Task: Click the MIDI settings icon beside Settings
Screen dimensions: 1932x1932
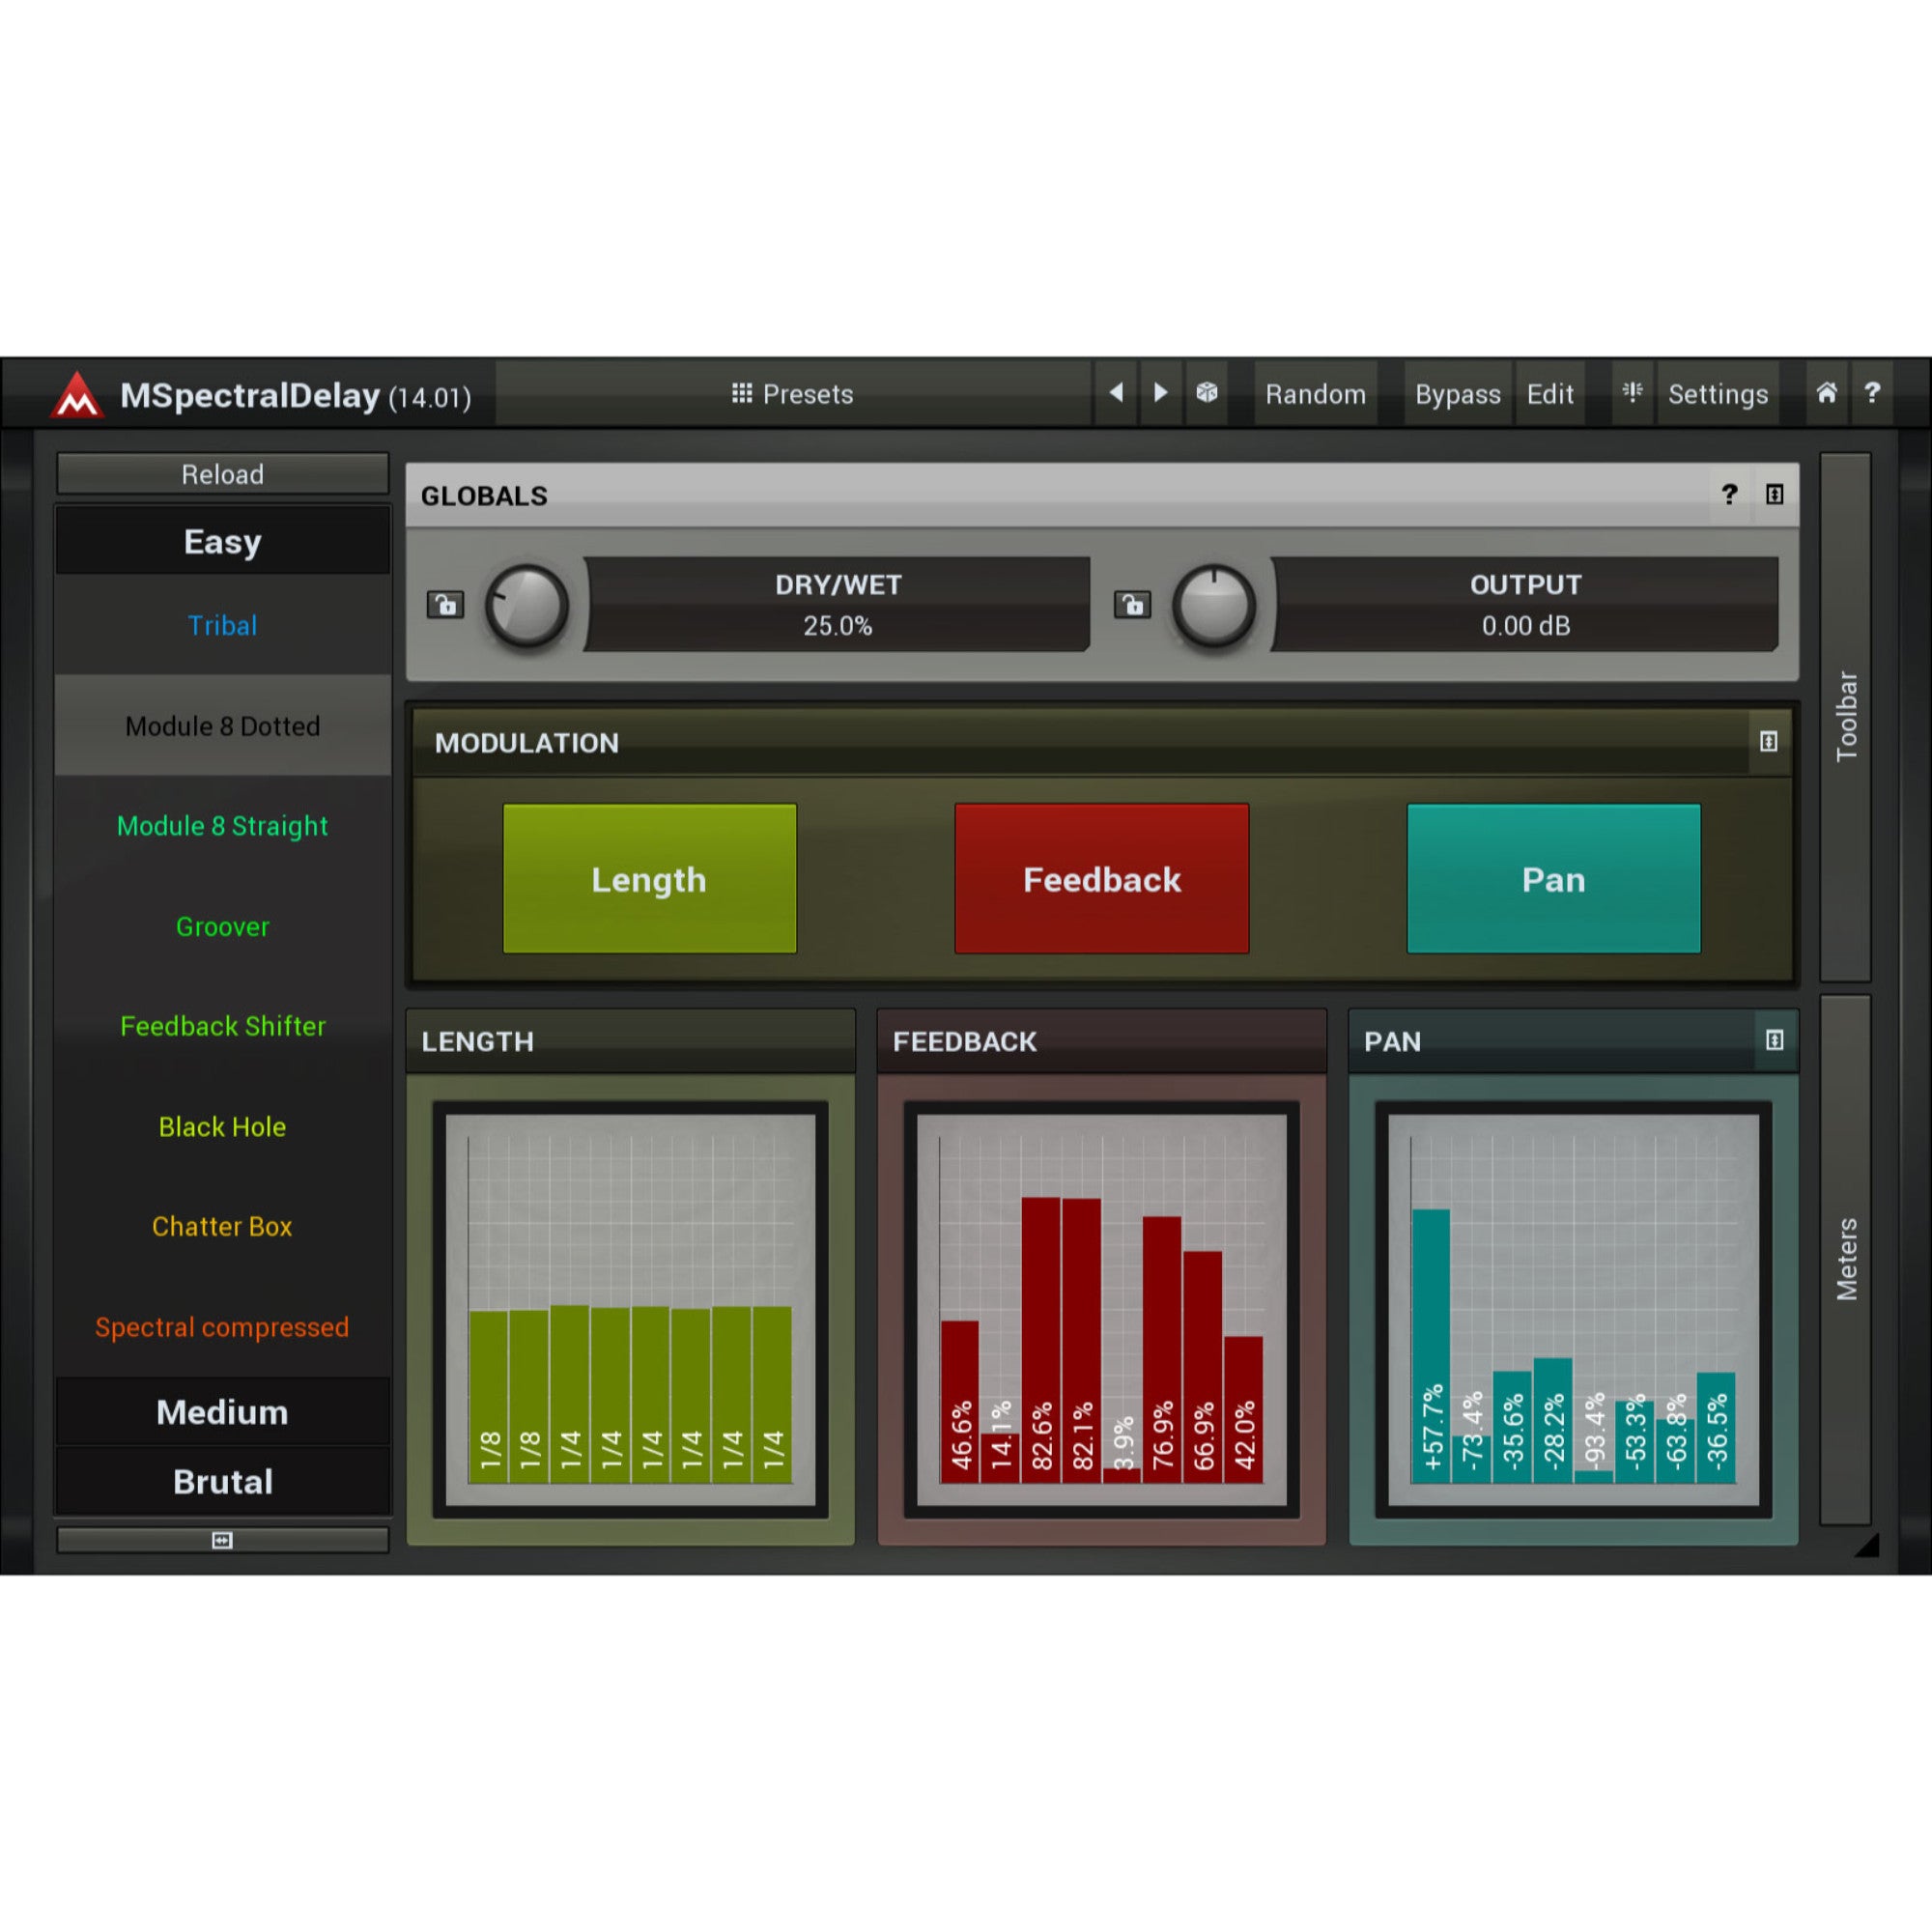Action: [1631, 393]
